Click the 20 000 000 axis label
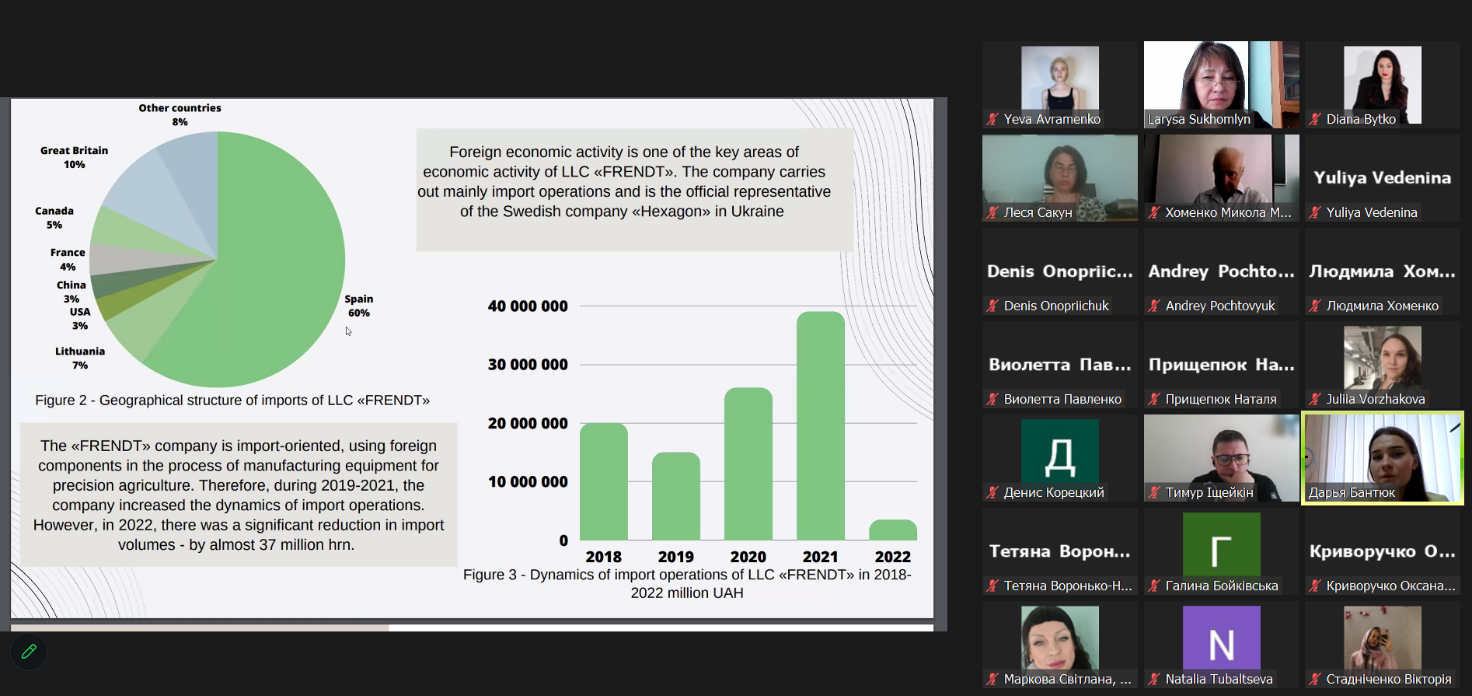Screen dimensions: 1472x696 pos(528,423)
